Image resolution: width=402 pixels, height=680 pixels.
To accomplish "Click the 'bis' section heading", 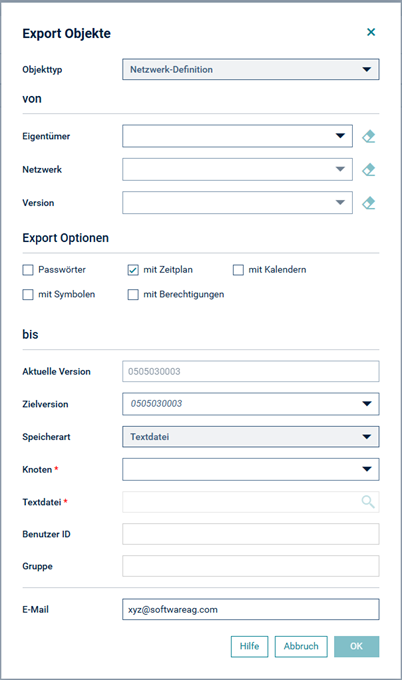I will 30,334.
